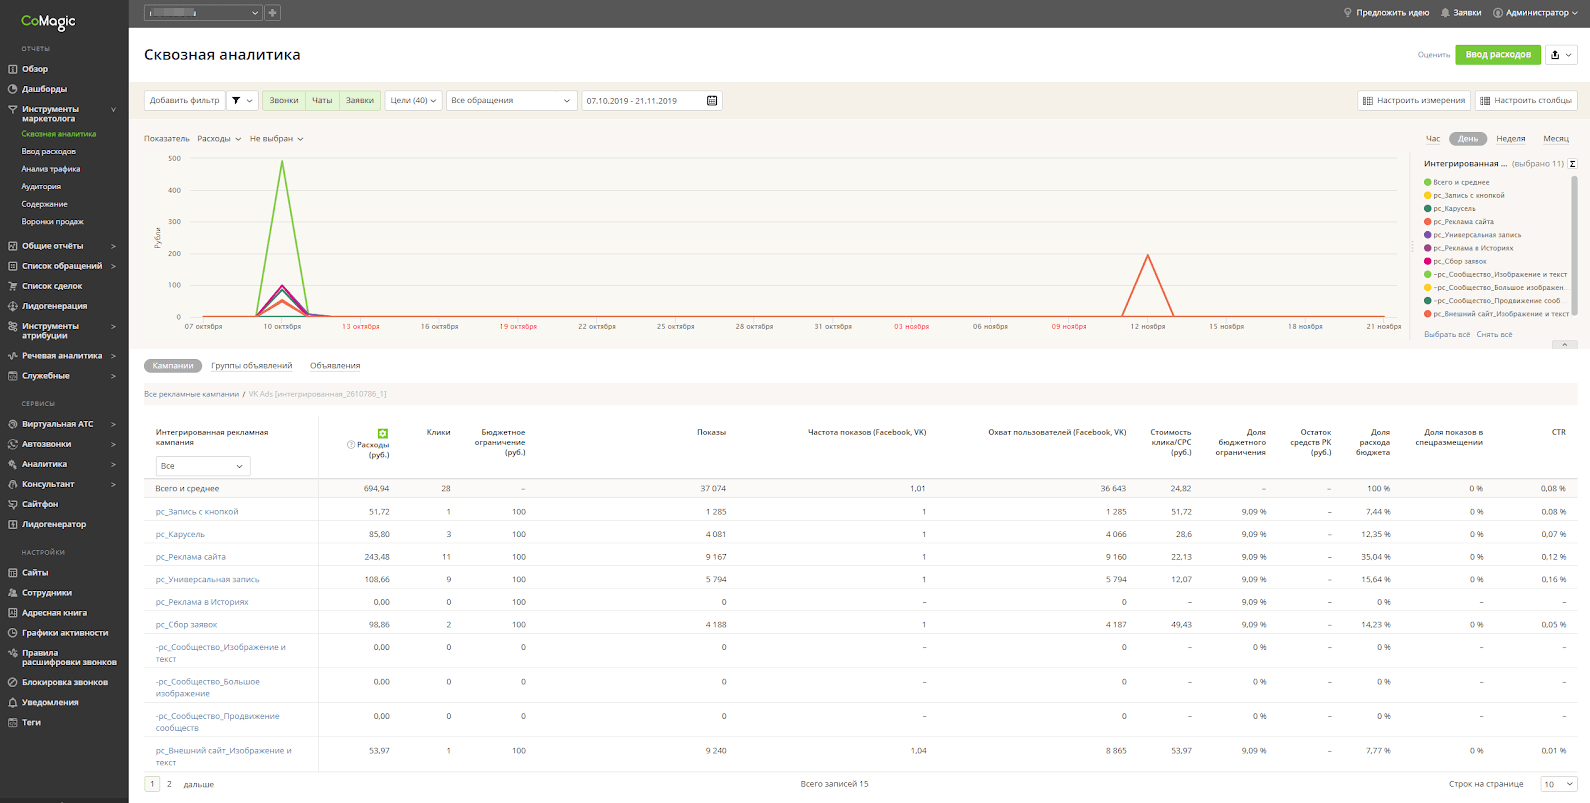Screen dimensions: 1590x803
Task: Click the add site plus icon
Action: pos(272,13)
